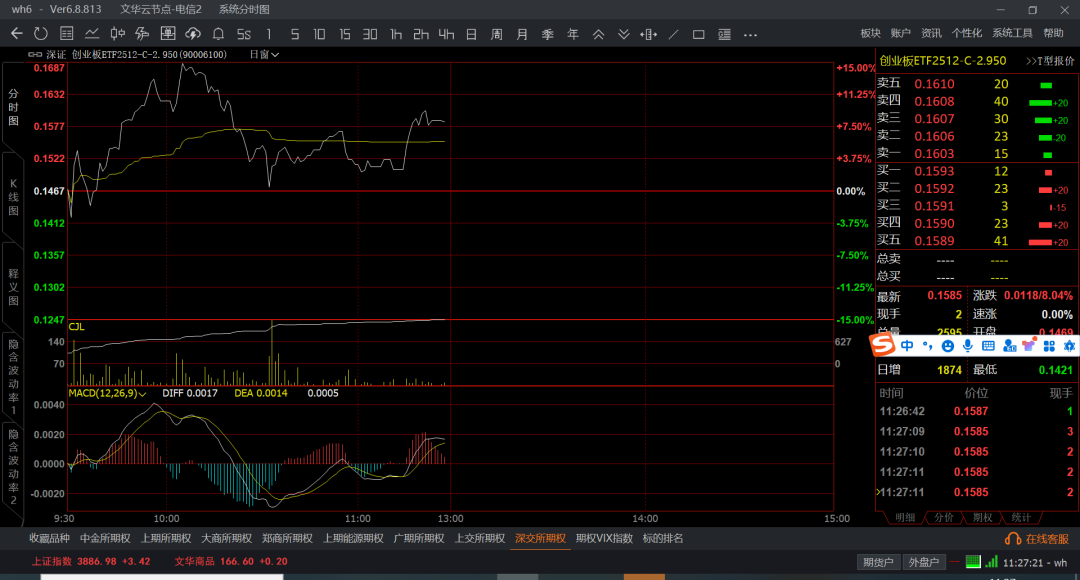The image size is (1080, 580).
Task: Open the 上交所期权 bottom tab
Action: pos(480,539)
